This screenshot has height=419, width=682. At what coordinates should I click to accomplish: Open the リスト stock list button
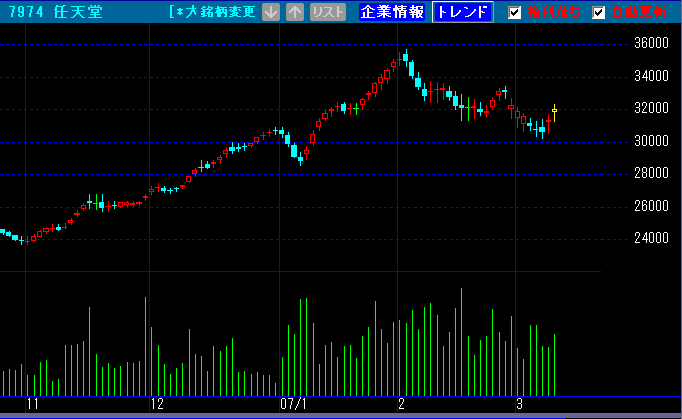point(328,12)
